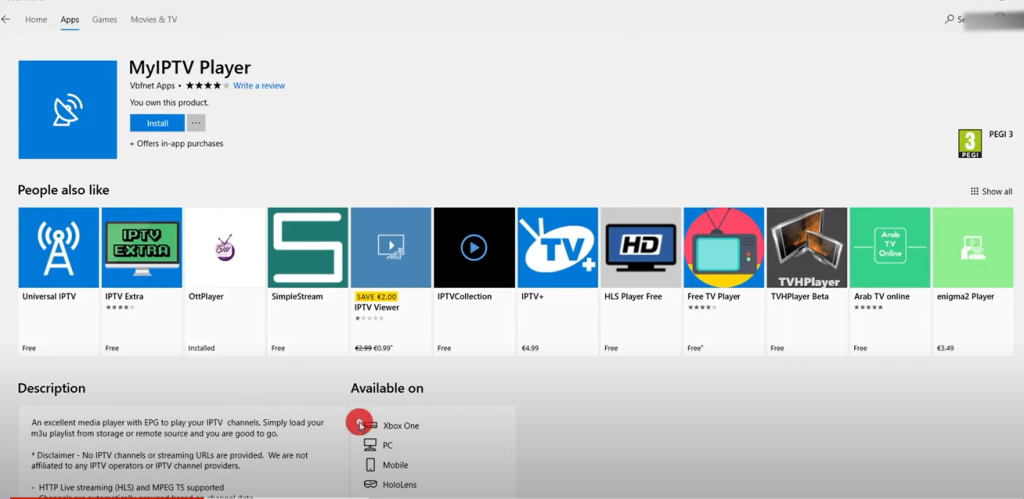This screenshot has width=1024, height=499.
Task: Click the Xbox One label
Action: [x=401, y=426]
